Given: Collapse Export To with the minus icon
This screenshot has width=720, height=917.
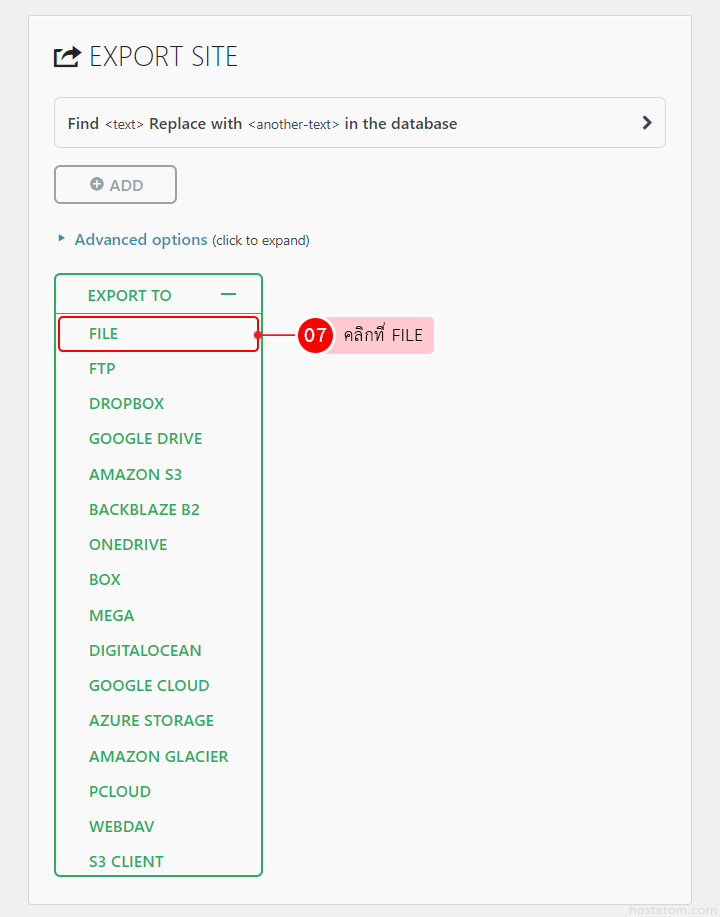Looking at the screenshot, I should click(x=229, y=295).
